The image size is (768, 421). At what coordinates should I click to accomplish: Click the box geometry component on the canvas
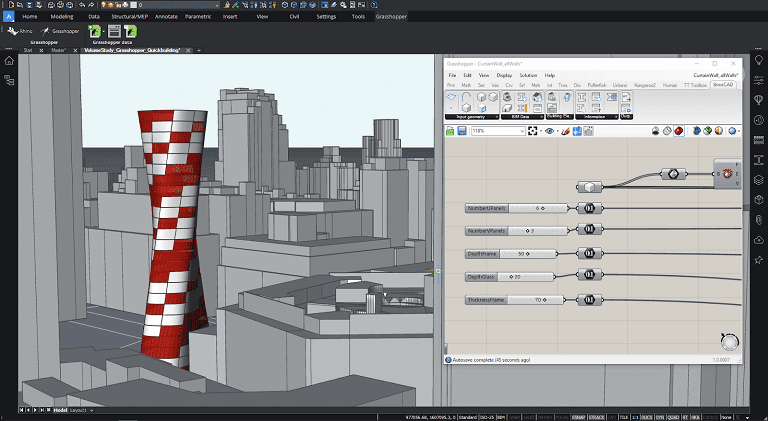click(590, 187)
